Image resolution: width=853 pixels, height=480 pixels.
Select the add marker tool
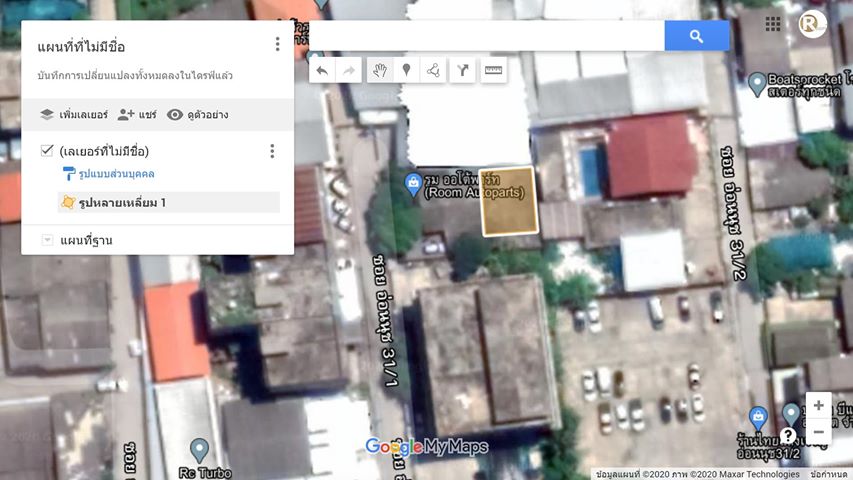point(406,70)
